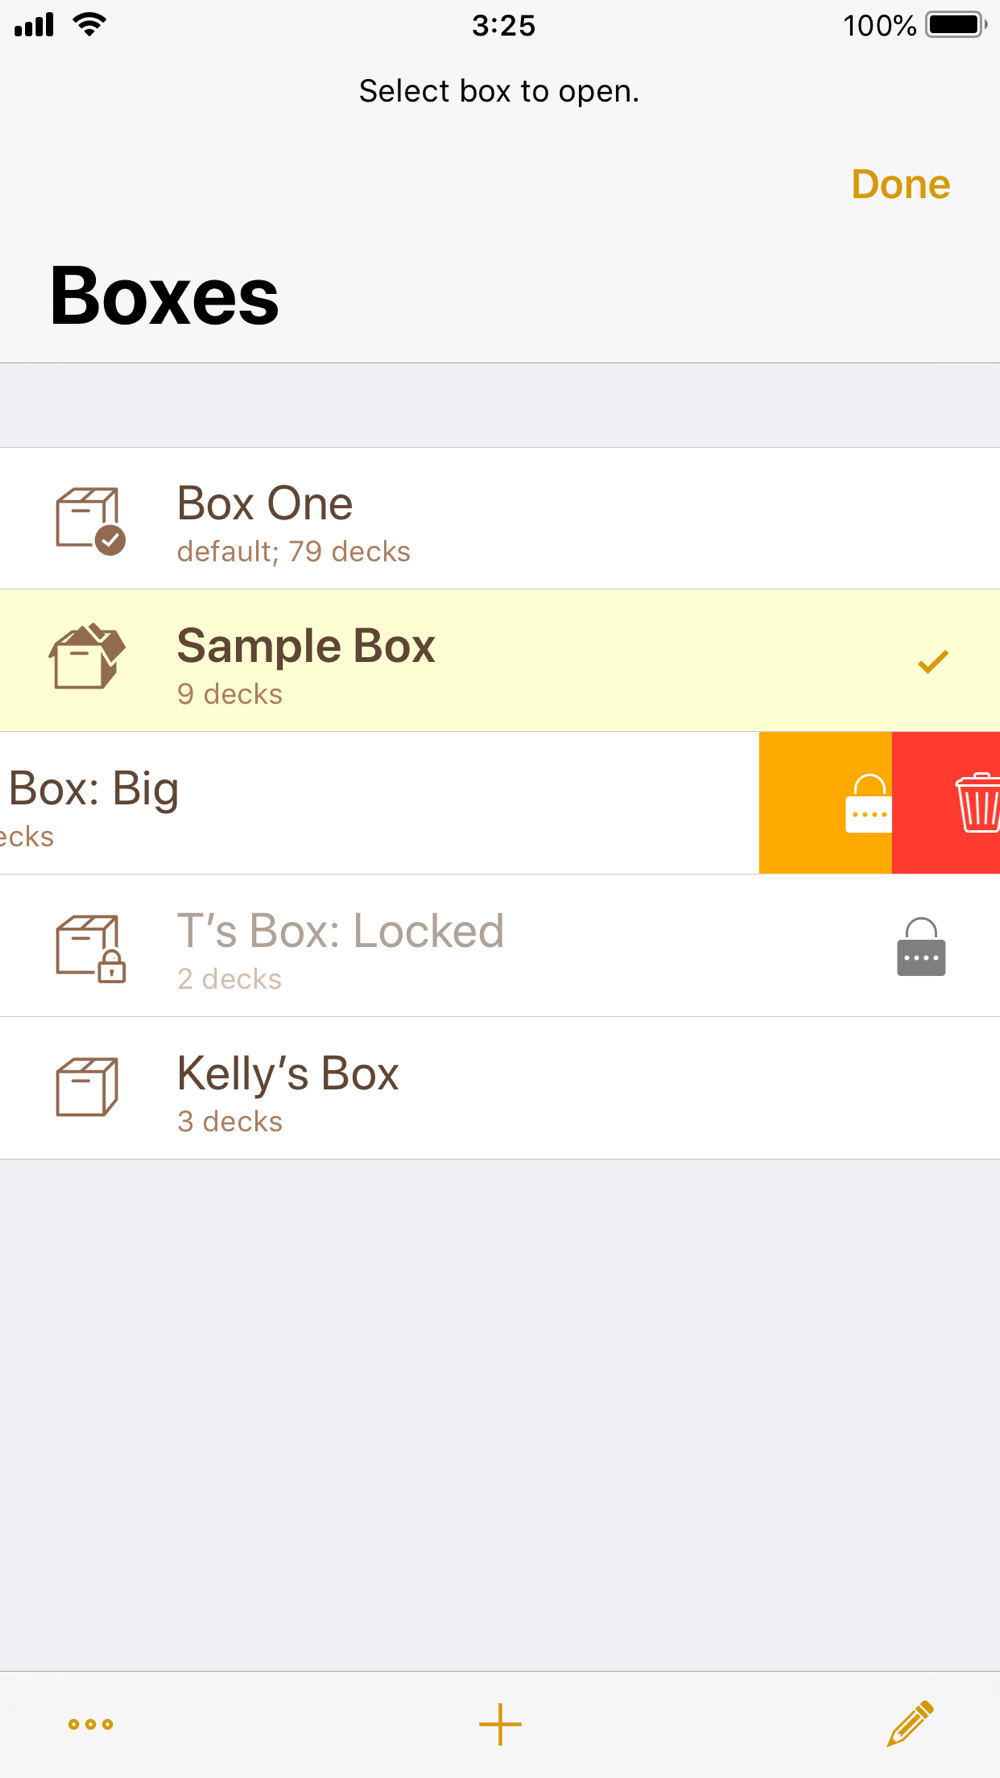Tap the Sample Box selection checkmark

click(x=932, y=661)
